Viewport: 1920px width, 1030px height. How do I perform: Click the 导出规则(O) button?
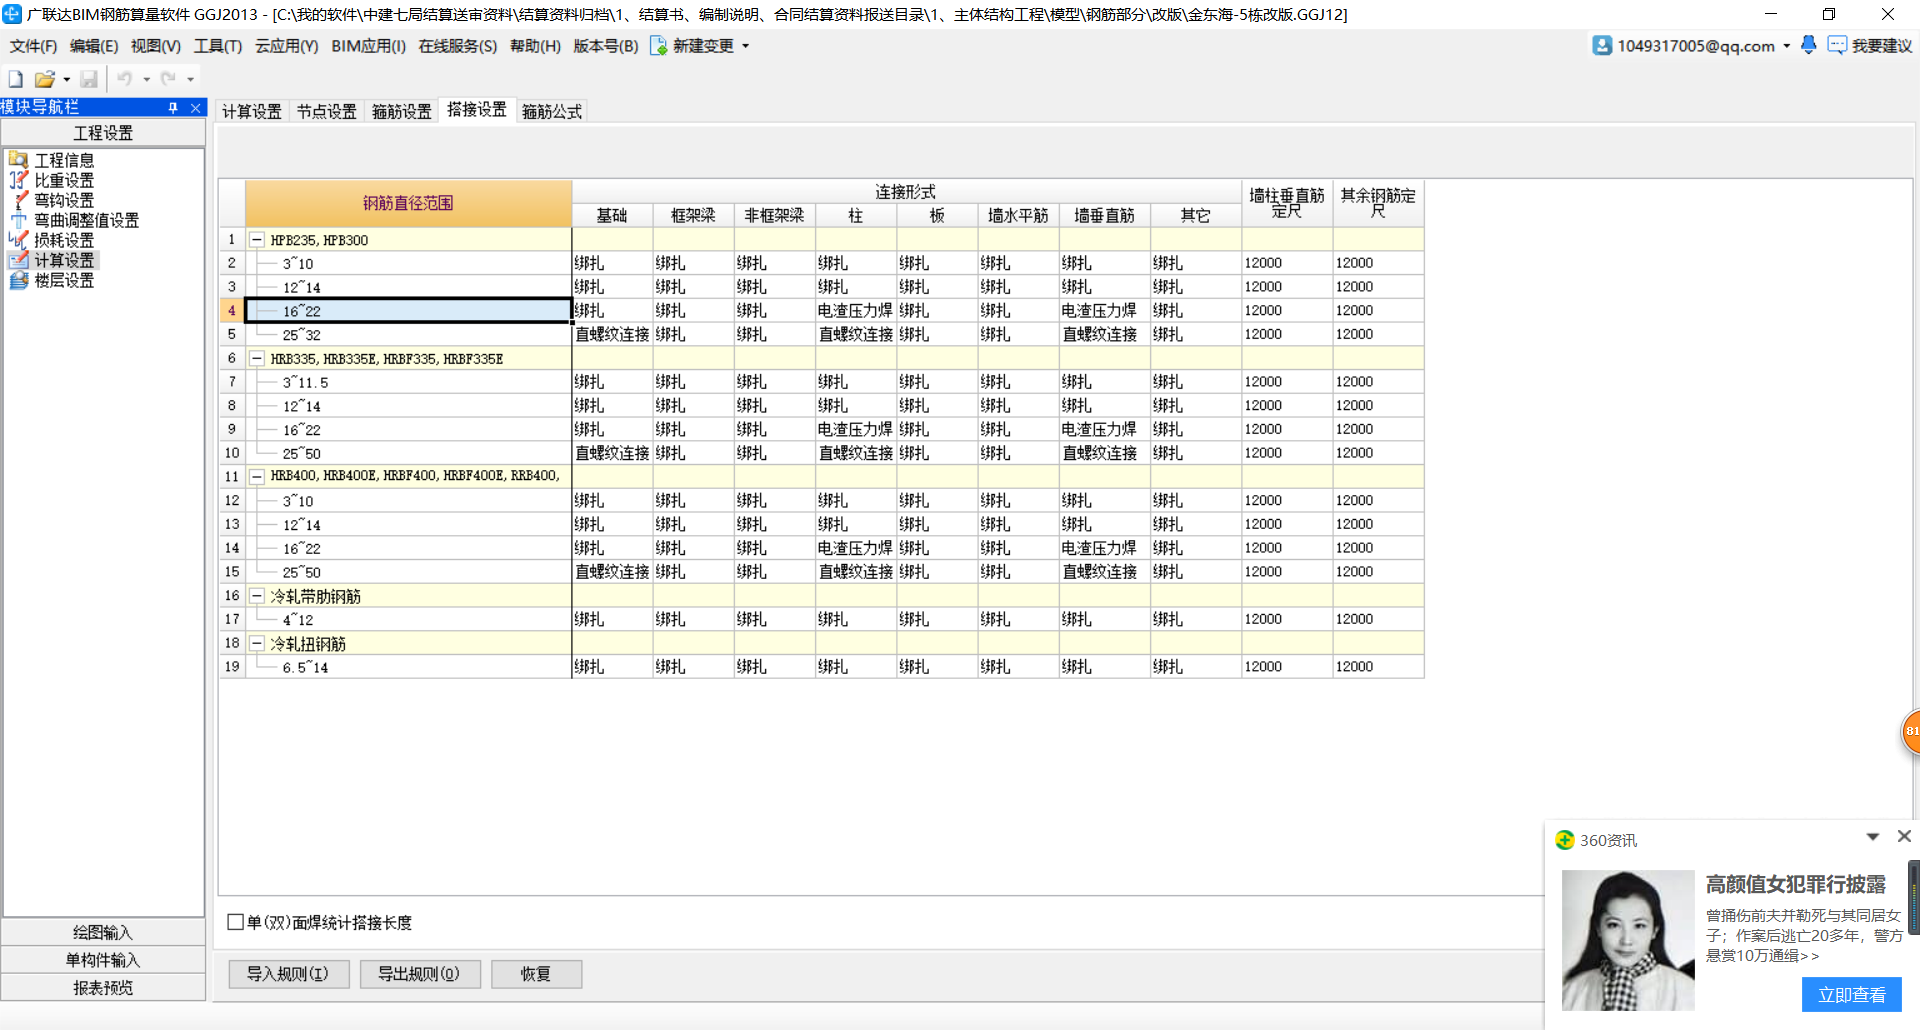(420, 974)
